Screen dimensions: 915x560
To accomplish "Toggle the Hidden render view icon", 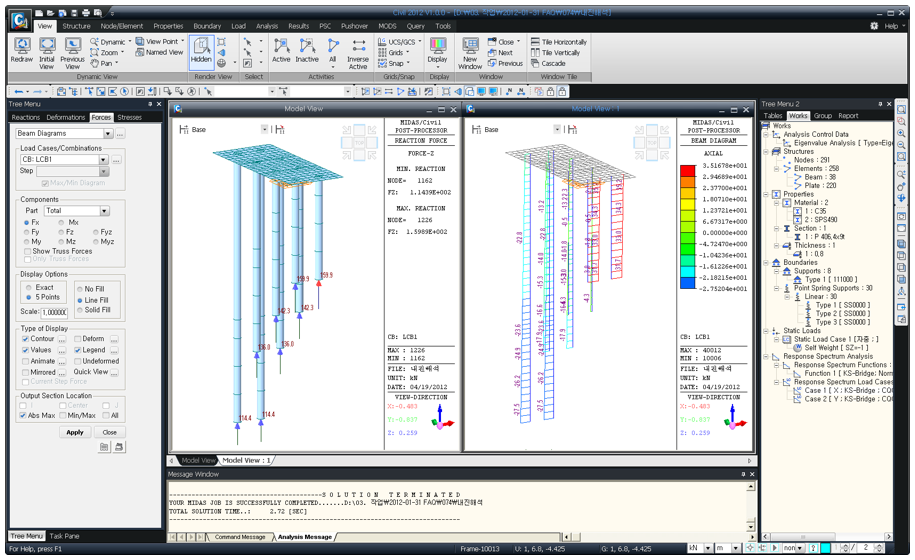I will (201, 51).
